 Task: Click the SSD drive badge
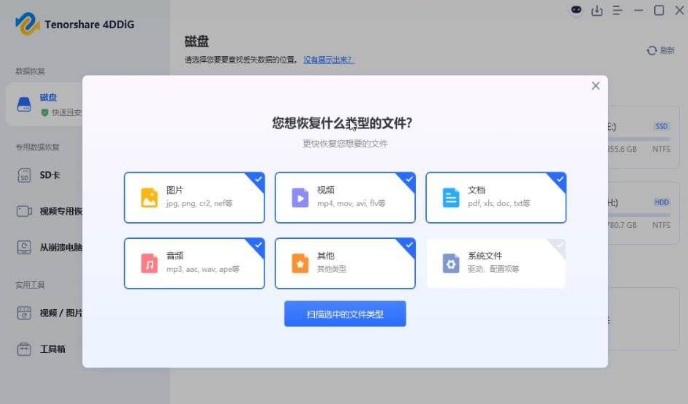[x=661, y=126]
